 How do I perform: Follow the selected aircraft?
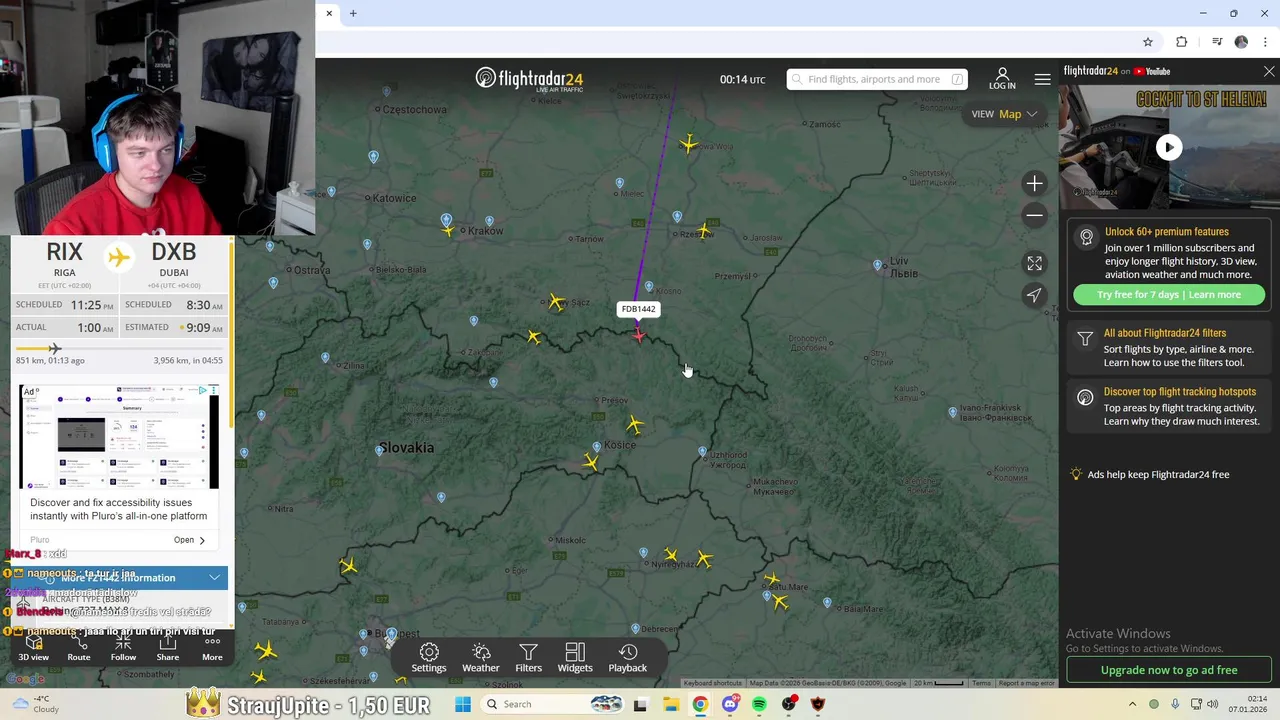(x=123, y=649)
